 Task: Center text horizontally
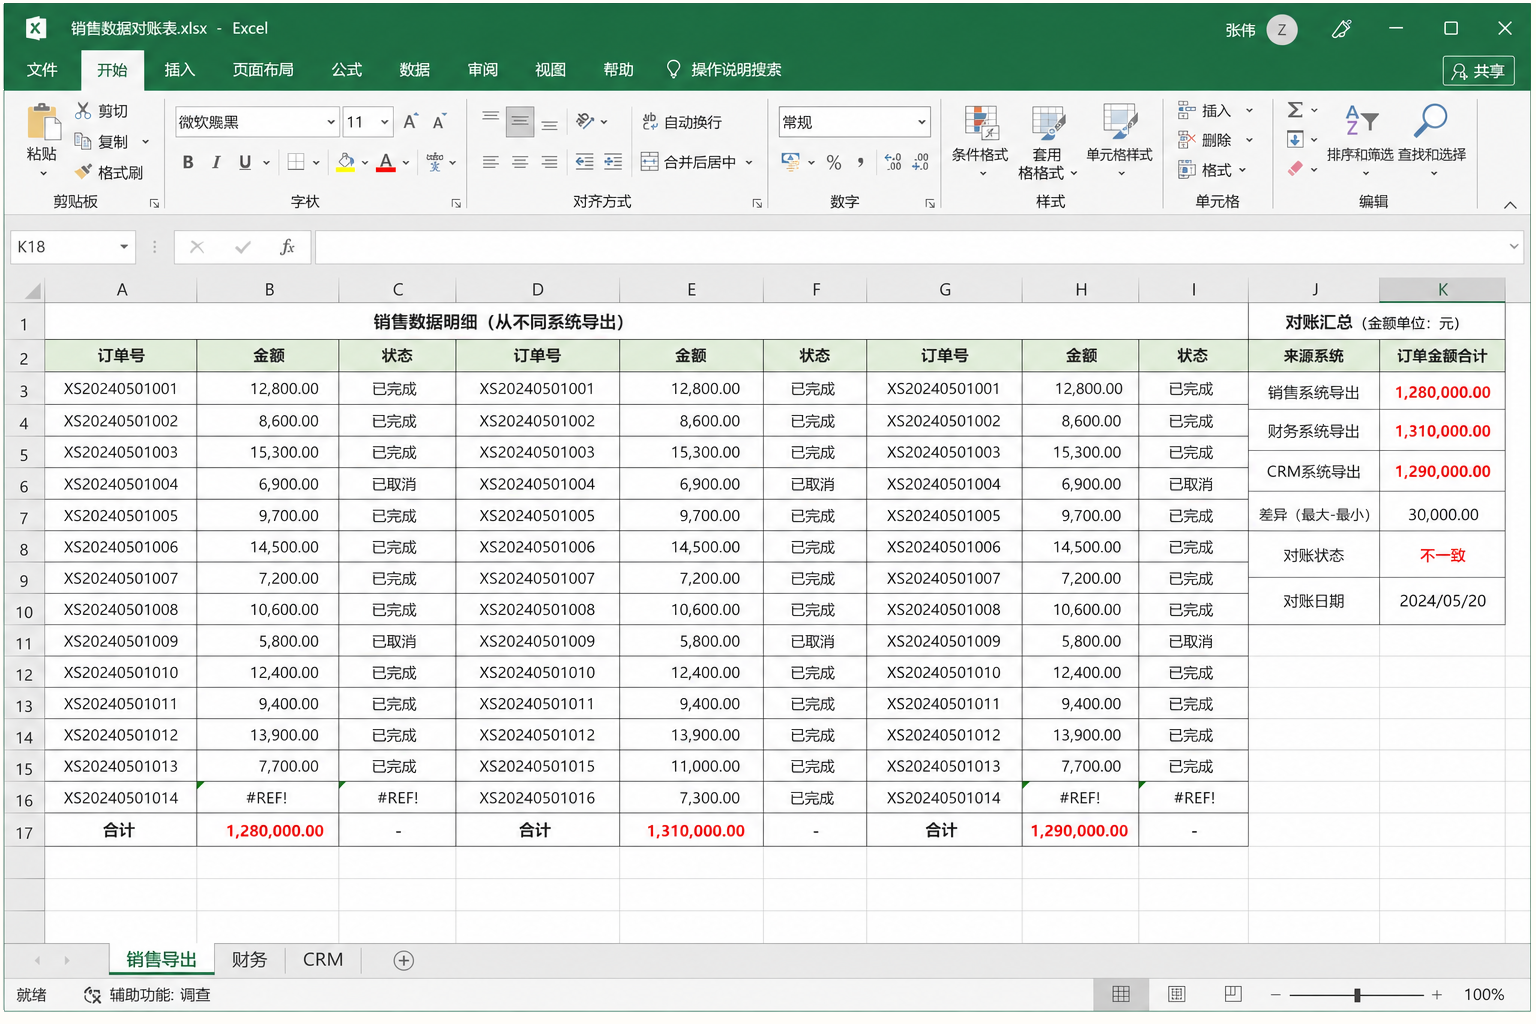(x=520, y=162)
